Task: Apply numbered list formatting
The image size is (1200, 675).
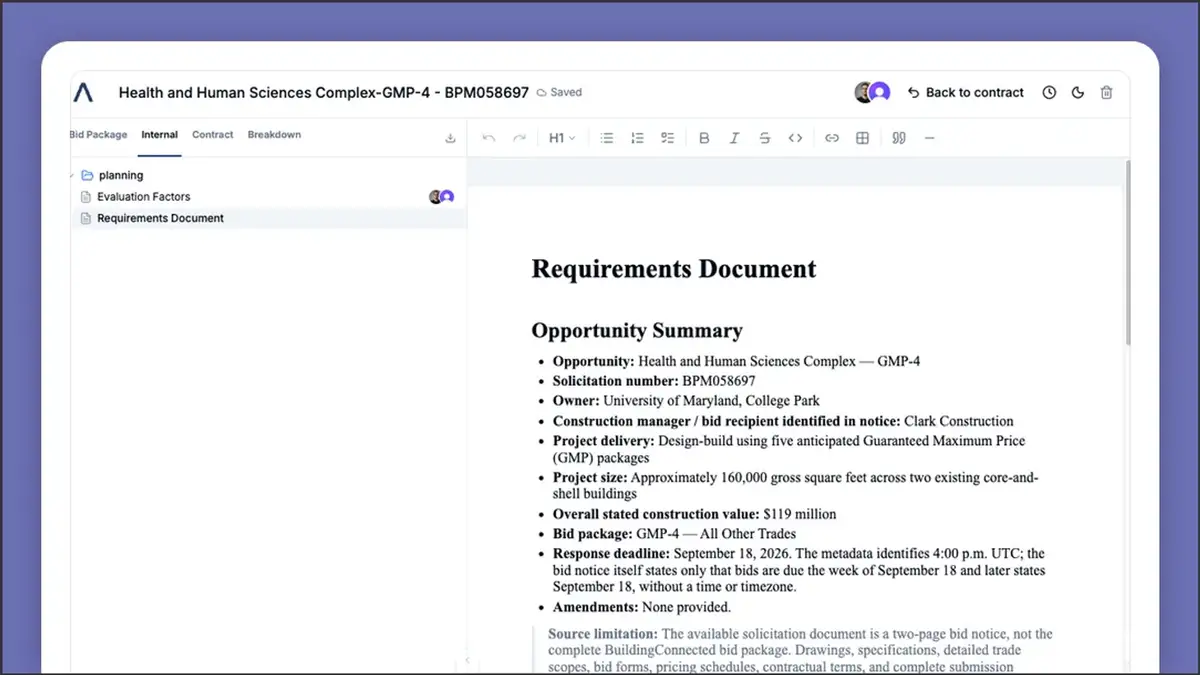Action: 637,138
